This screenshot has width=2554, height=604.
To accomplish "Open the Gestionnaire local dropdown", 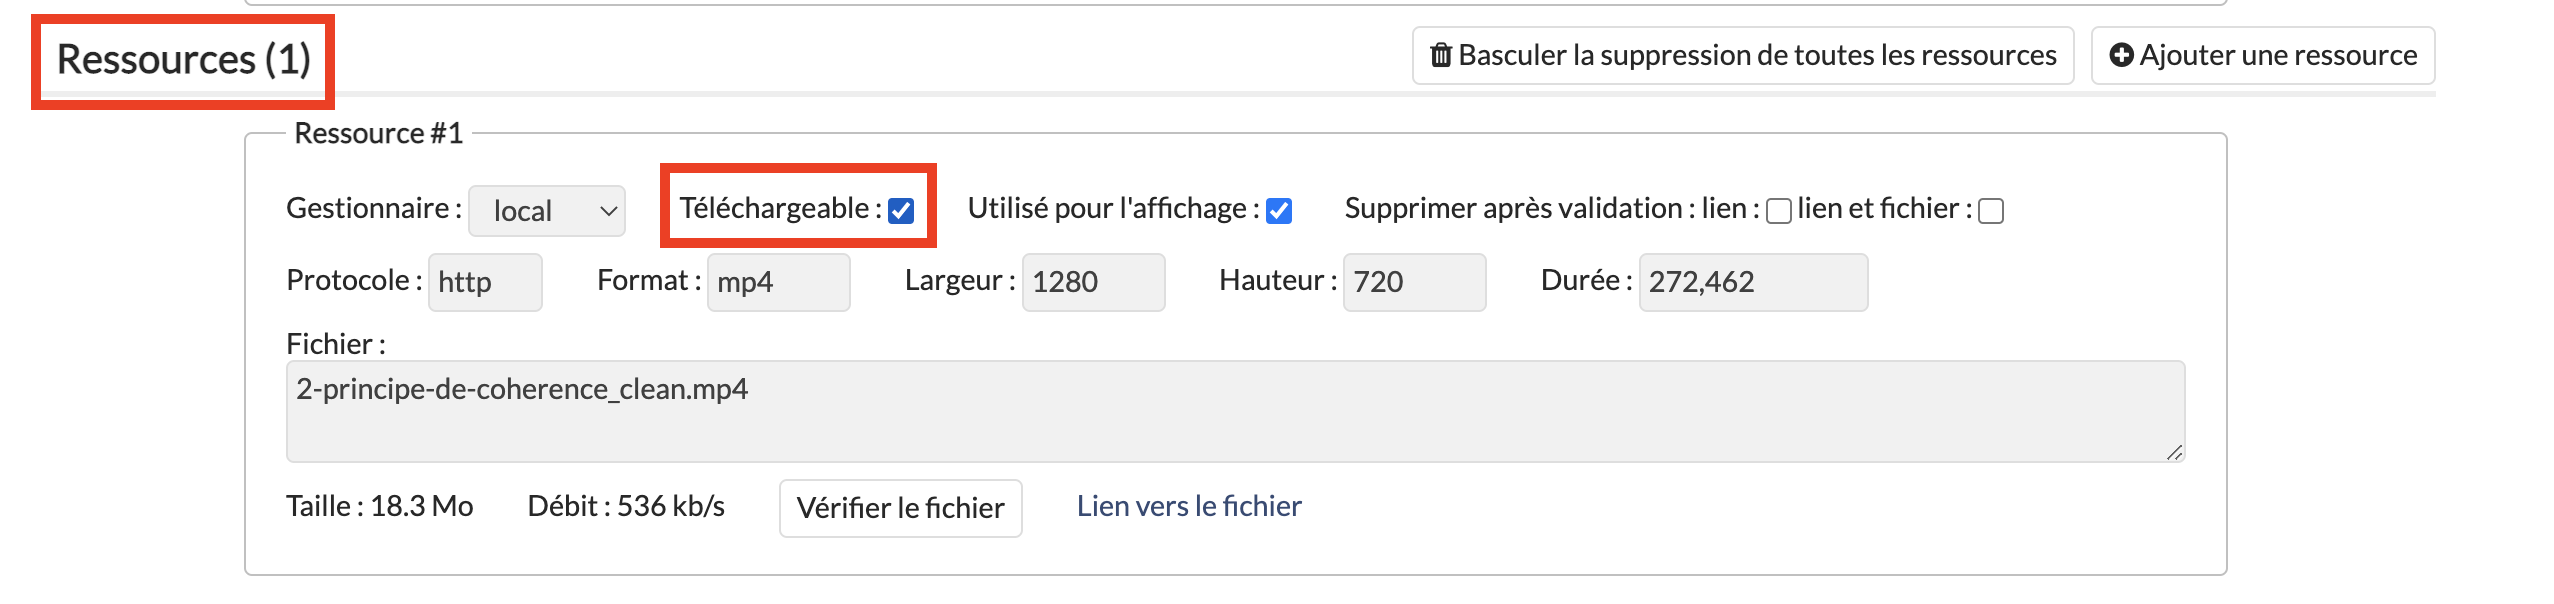I will 547,211.
